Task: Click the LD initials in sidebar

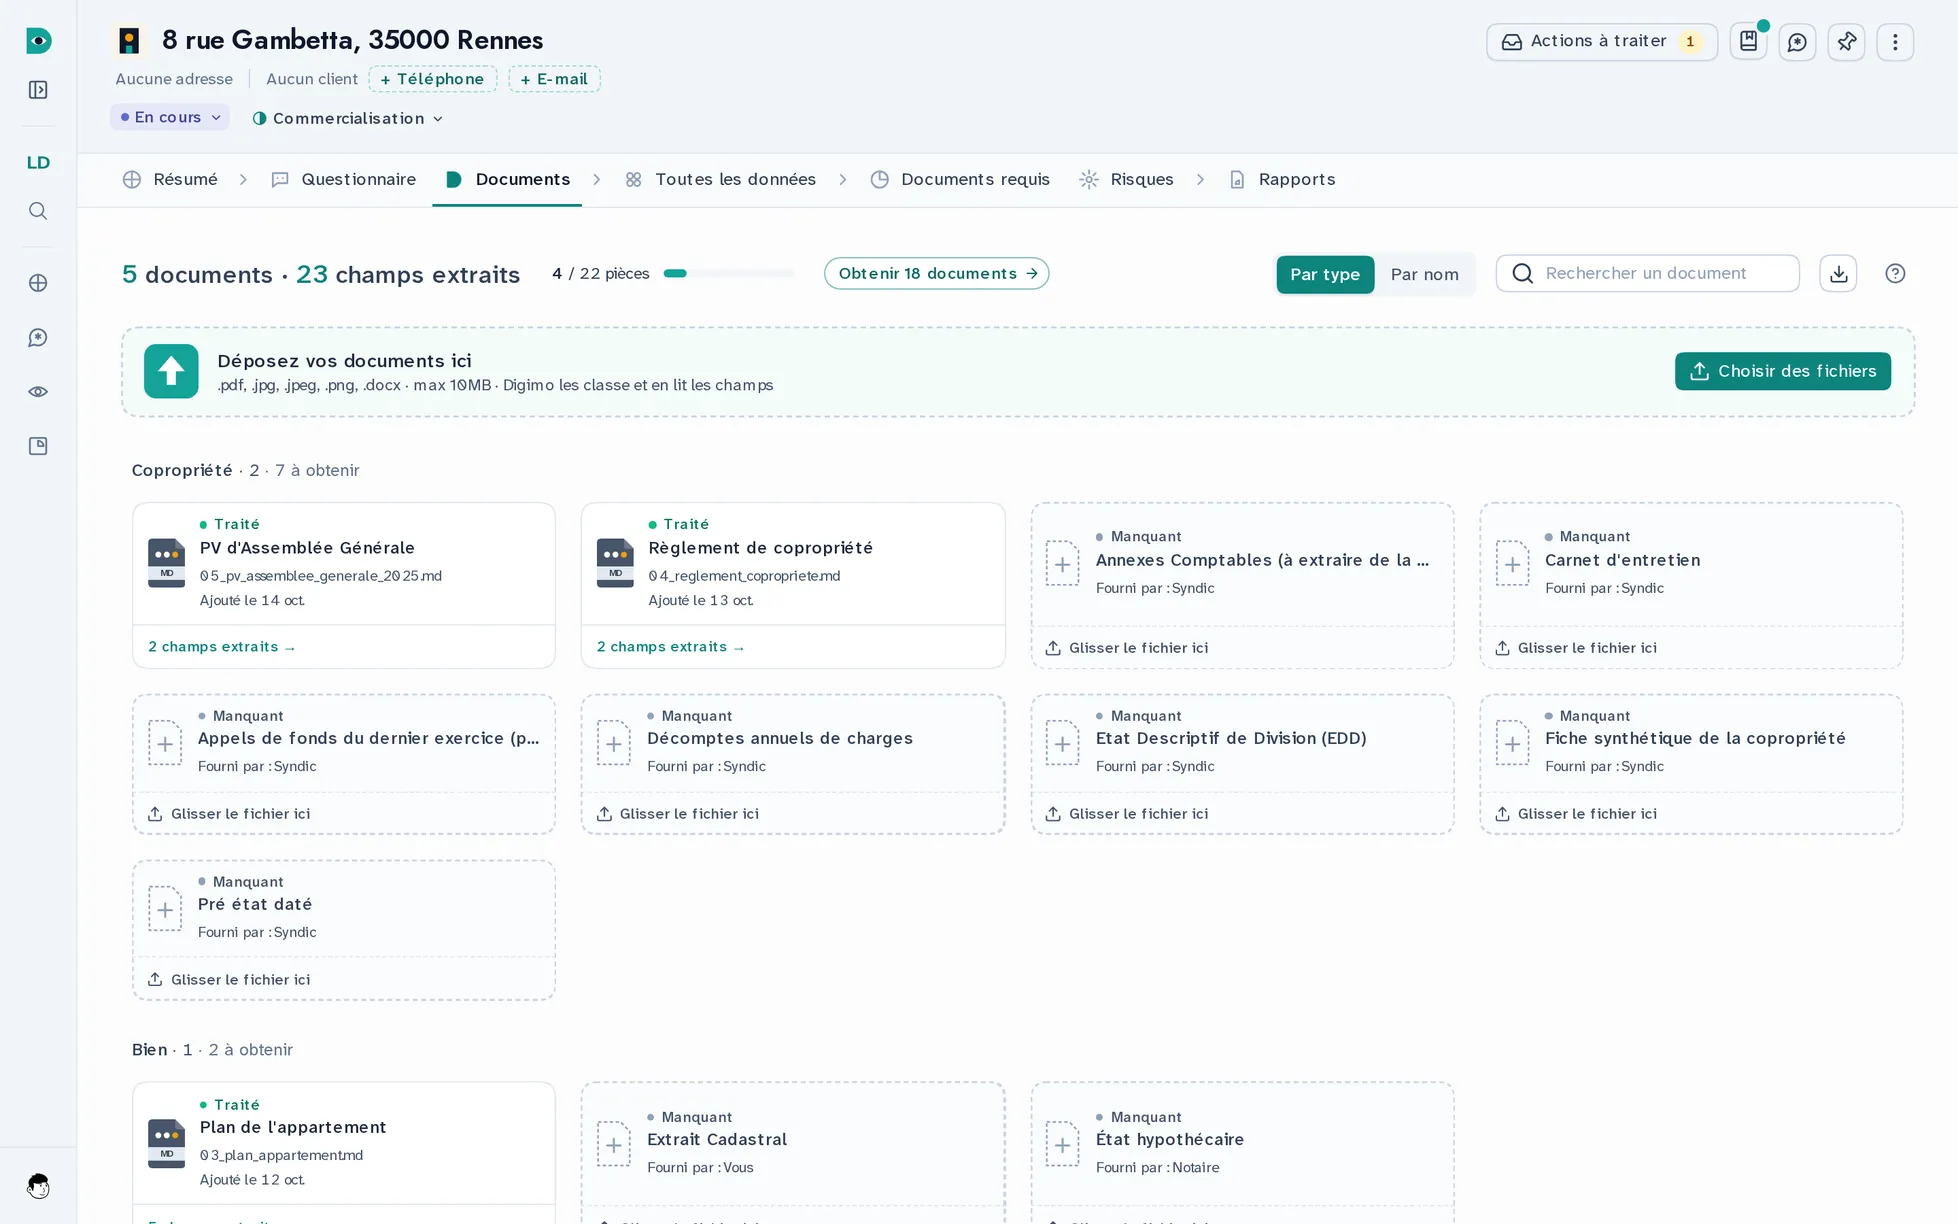Action: (x=38, y=162)
